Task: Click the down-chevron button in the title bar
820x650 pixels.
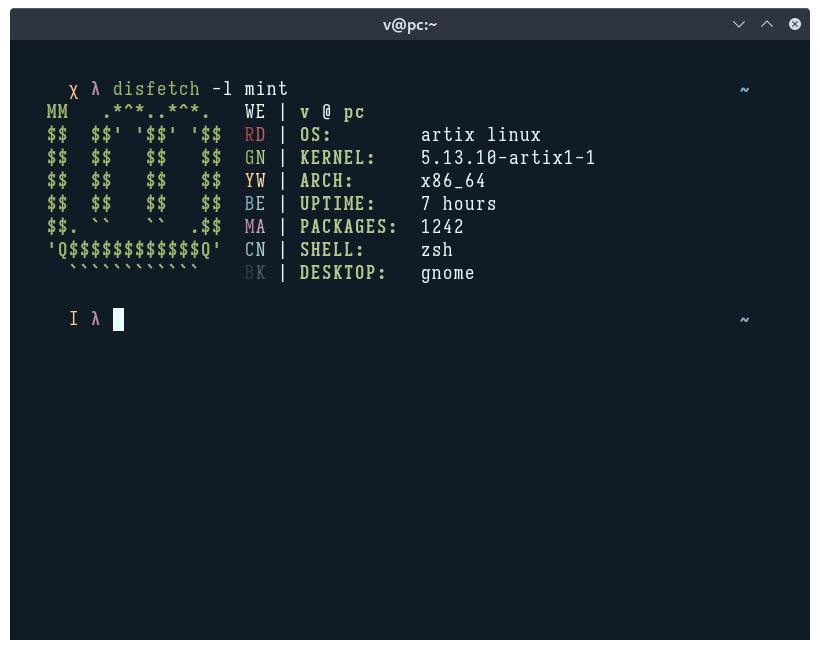Action: click(738, 24)
